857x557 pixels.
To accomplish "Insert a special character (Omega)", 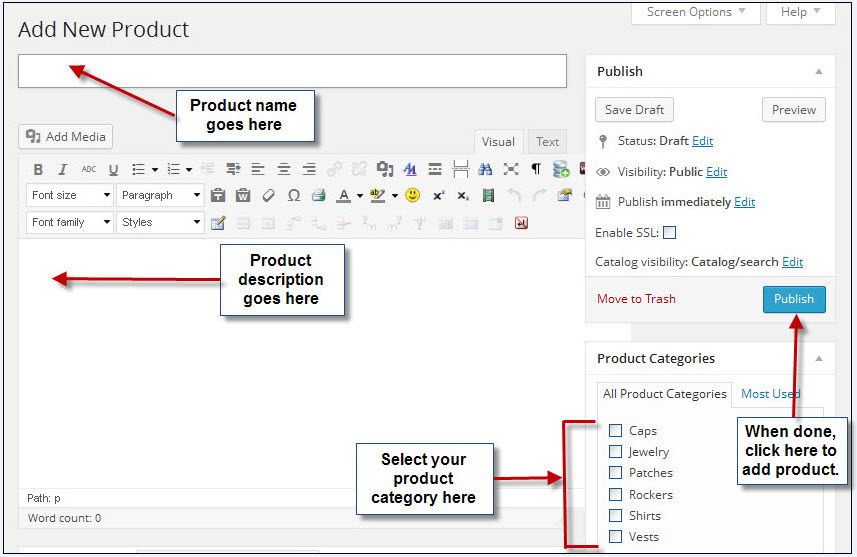I will pyautogui.click(x=294, y=195).
